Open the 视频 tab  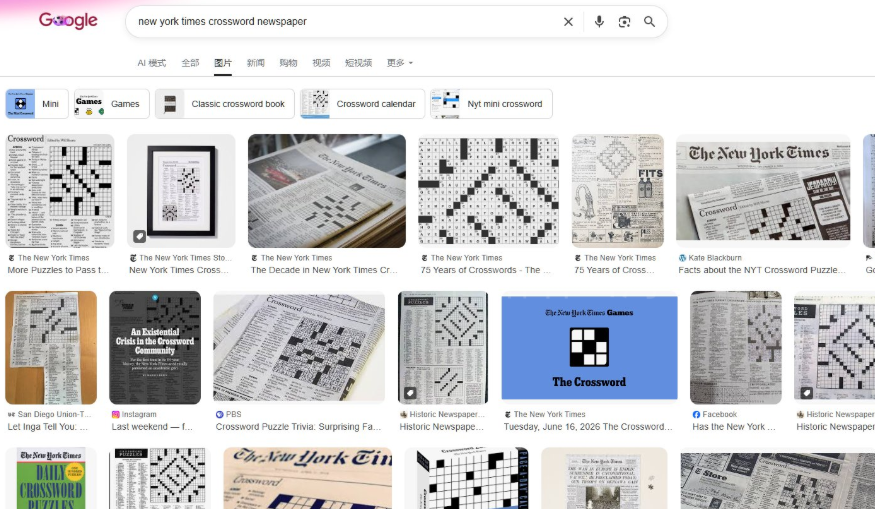pyautogui.click(x=321, y=63)
